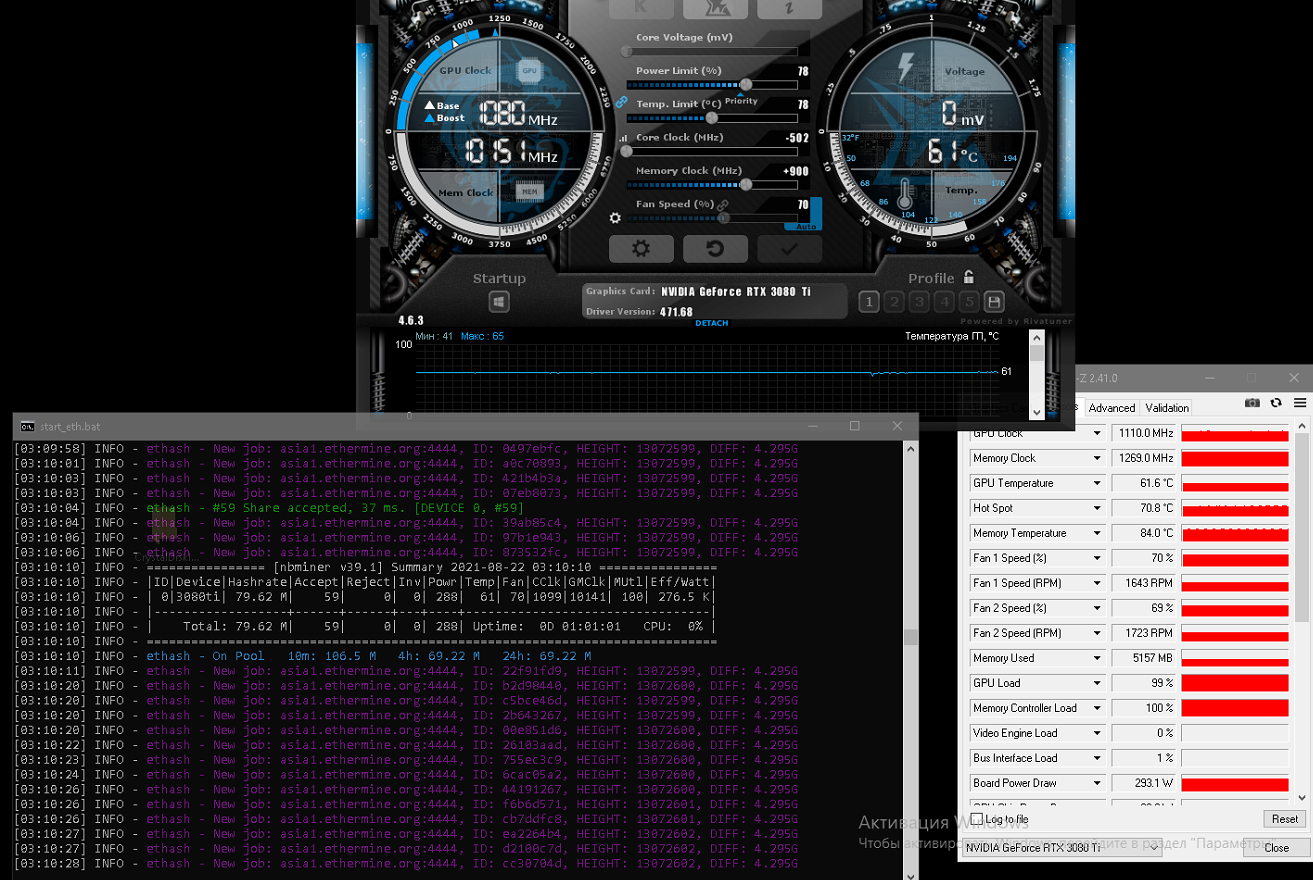The image size is (1313, 880).
Task: Enable Apply at Windows Startup button
Action: pos(499,302)
